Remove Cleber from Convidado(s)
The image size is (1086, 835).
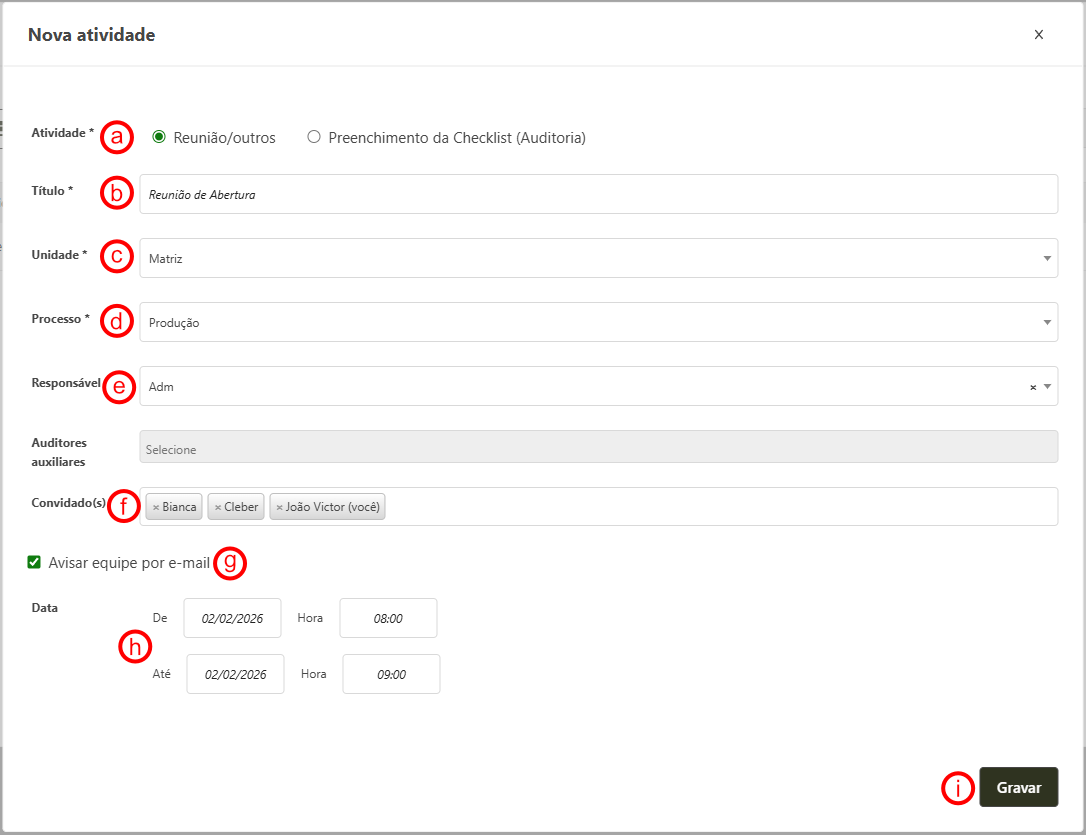[x=217, y=508]
